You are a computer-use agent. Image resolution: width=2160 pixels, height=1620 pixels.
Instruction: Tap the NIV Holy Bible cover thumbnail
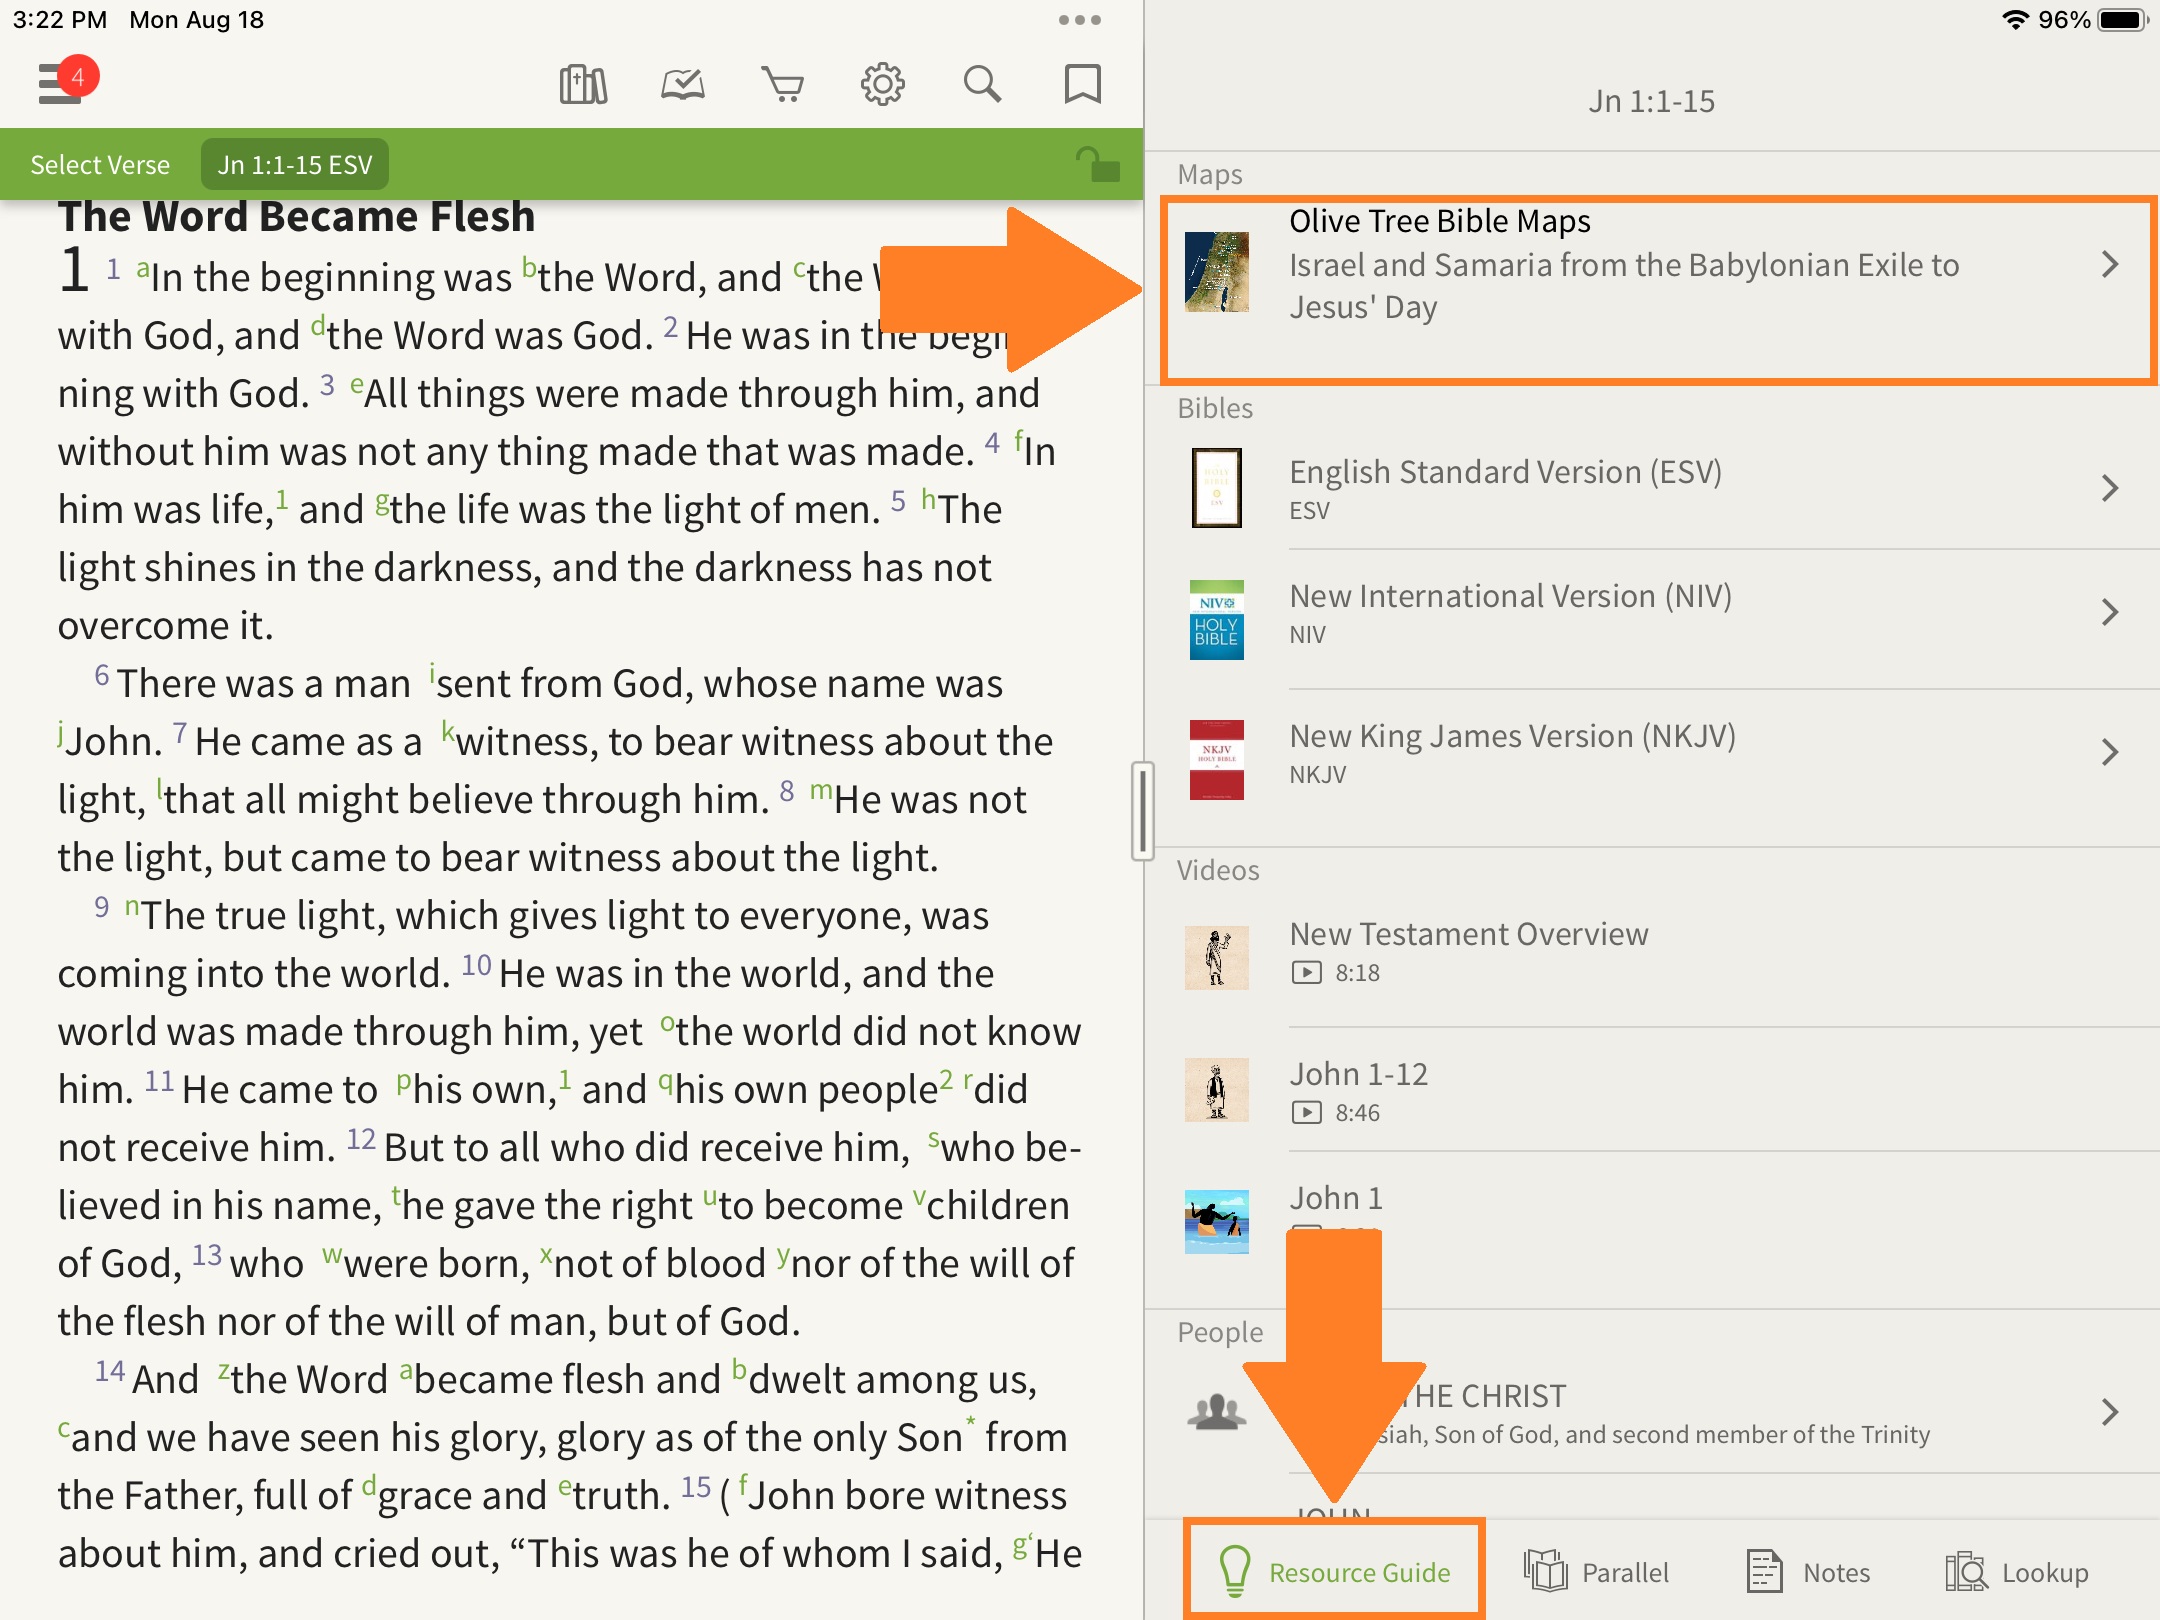pyautogui.click(x=1217, y=620)
